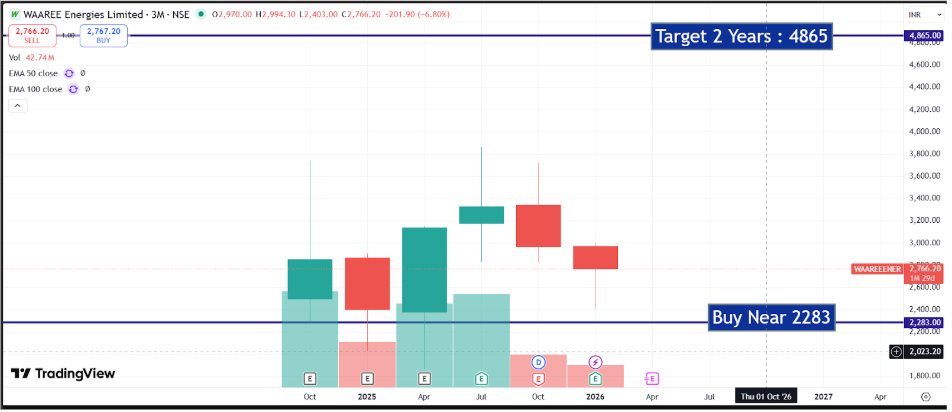
Task: Open the red earnings E marker
Action: (x=538, y=379)
